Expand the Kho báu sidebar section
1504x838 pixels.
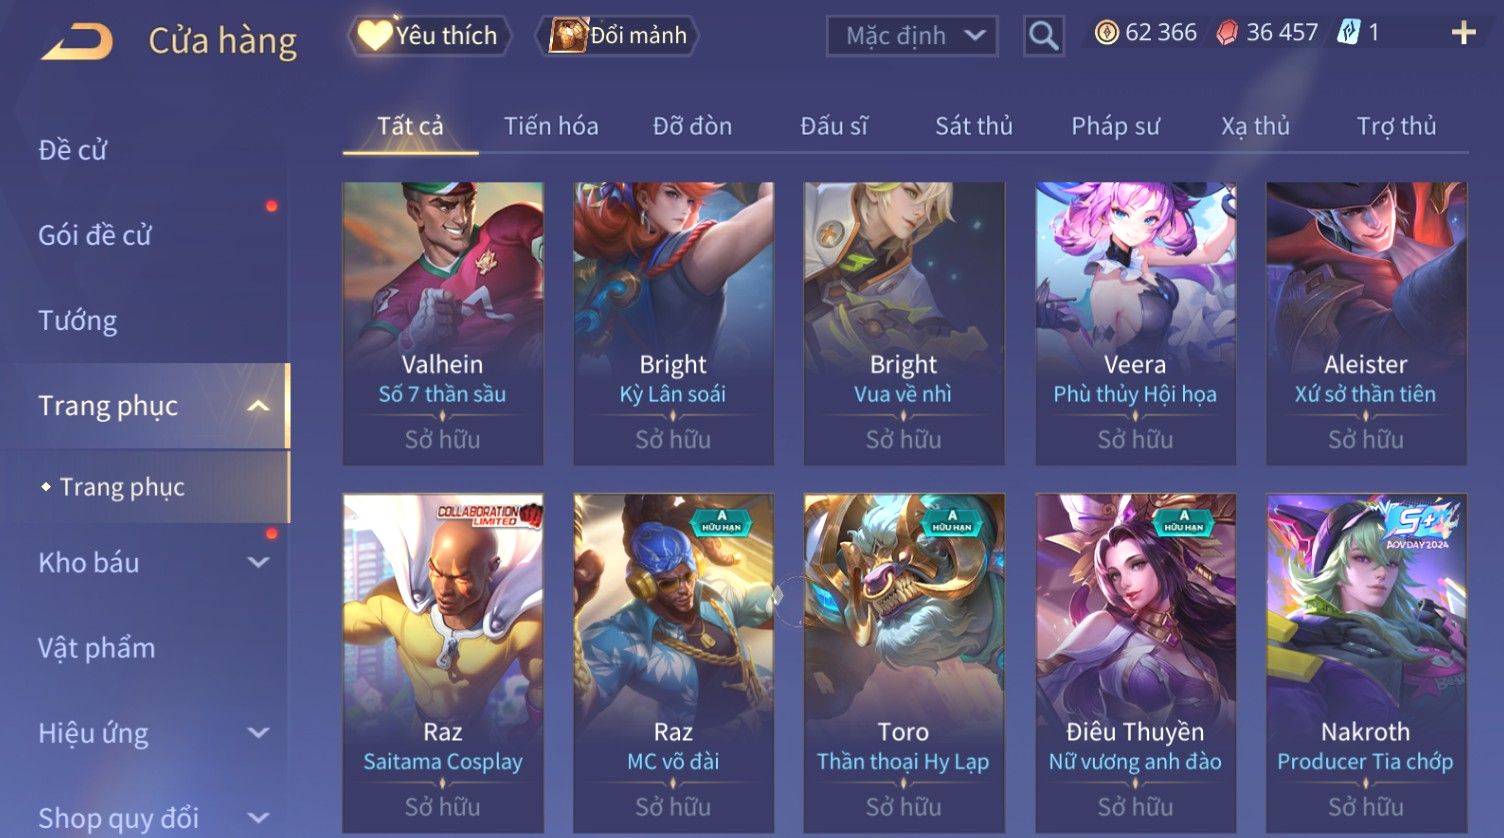point(258,563)
